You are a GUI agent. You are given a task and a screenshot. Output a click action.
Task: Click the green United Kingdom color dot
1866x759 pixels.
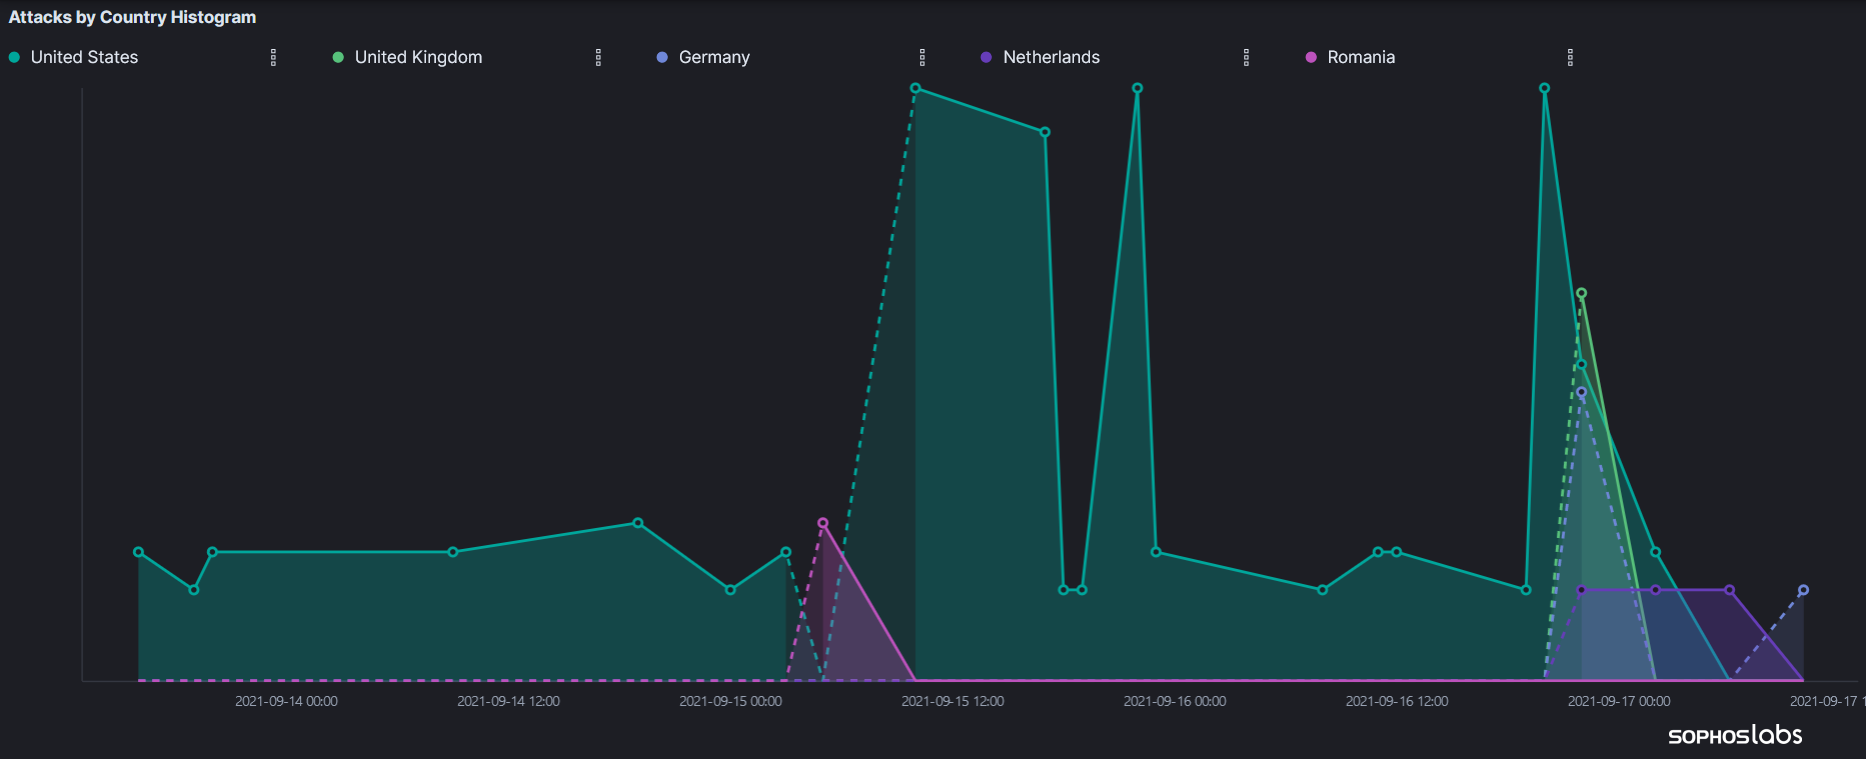tap(338, 57)
